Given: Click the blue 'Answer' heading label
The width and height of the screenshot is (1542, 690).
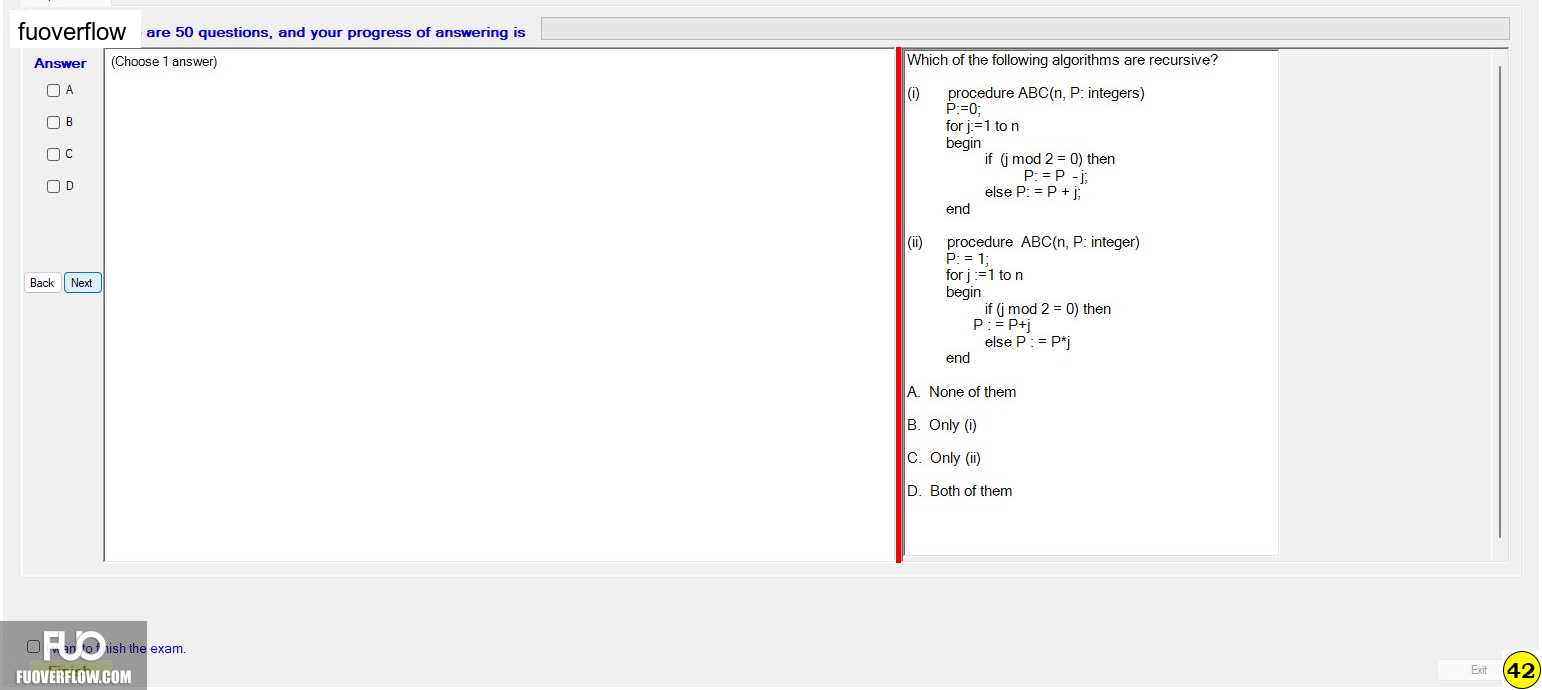Looking at the screenshot, I should click(x=60, y=63).
